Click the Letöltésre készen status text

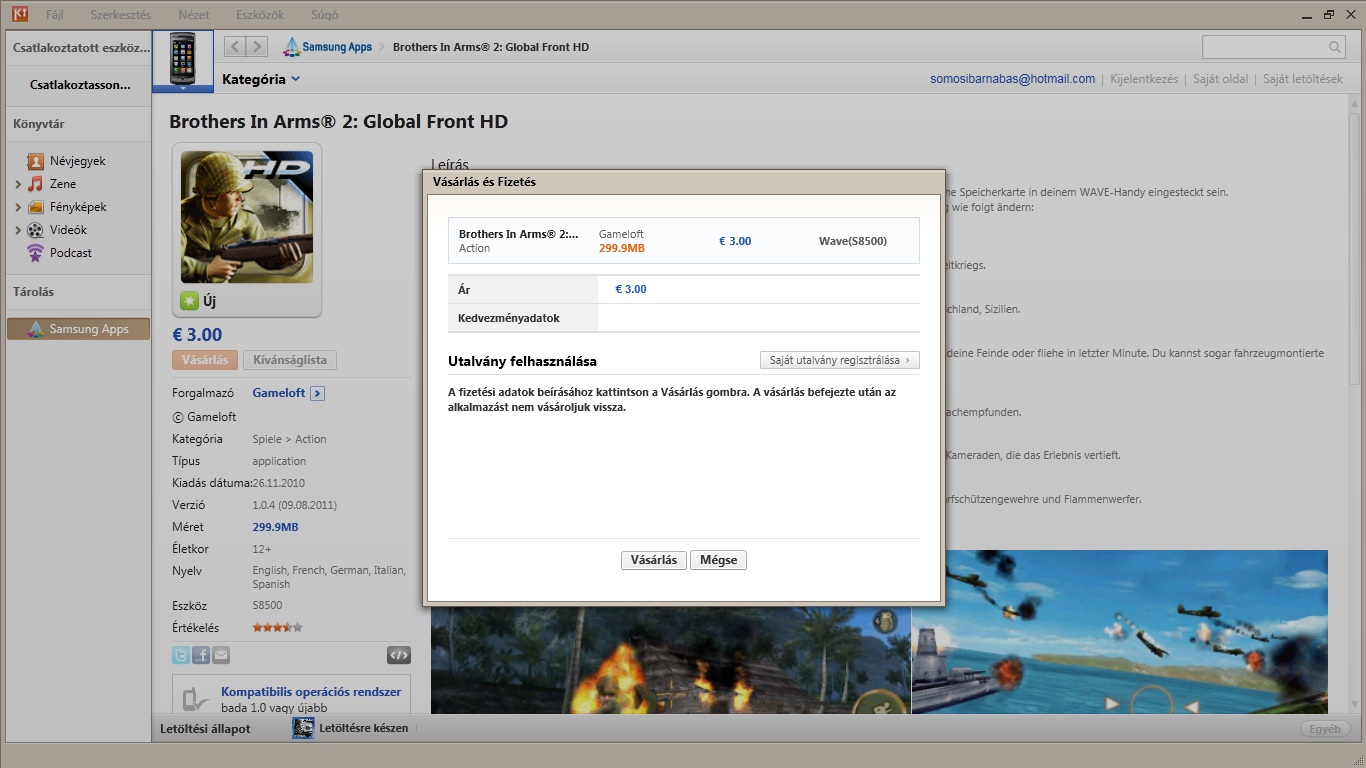tap(364, 728)
